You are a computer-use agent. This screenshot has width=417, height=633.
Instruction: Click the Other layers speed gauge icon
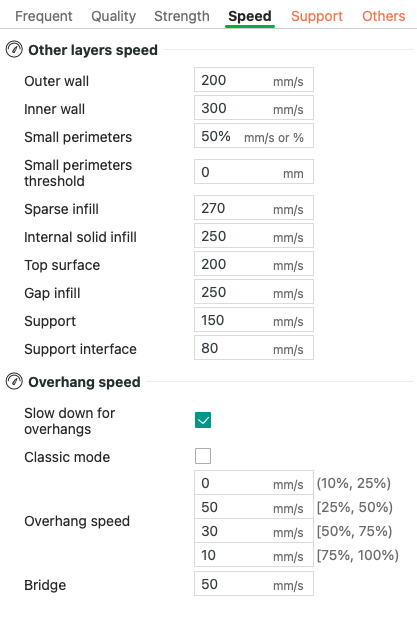[x=14, y=50]
